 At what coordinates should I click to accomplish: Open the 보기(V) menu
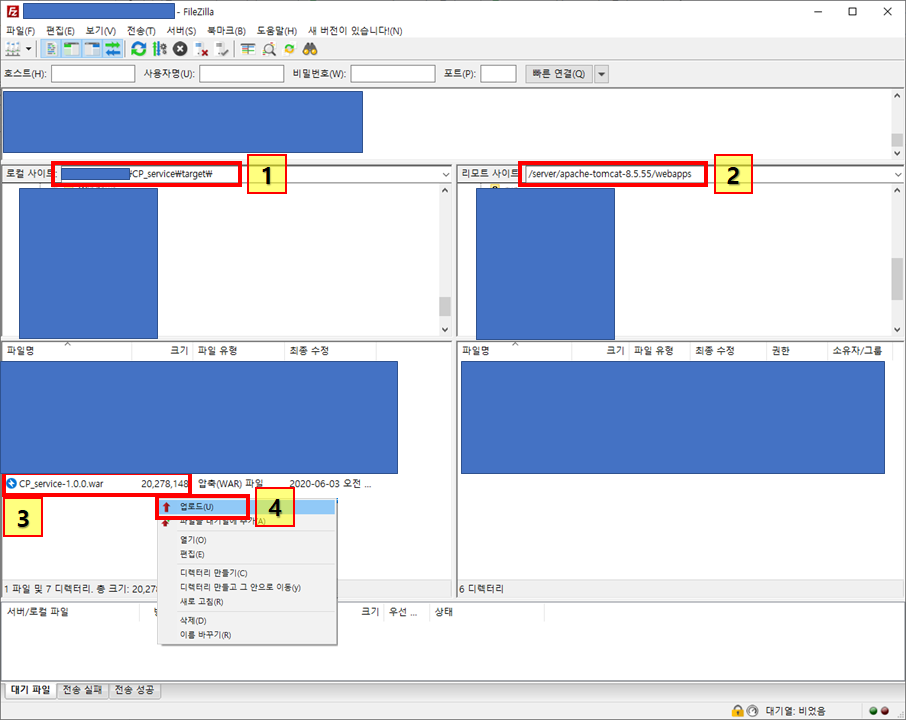point(101,31)
